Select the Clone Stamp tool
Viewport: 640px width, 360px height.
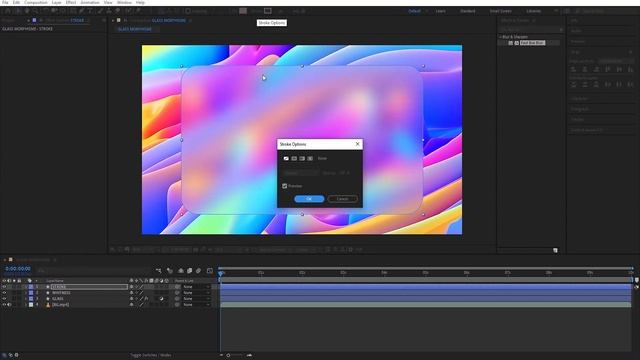pyautogui.click(x=109, y=11)
